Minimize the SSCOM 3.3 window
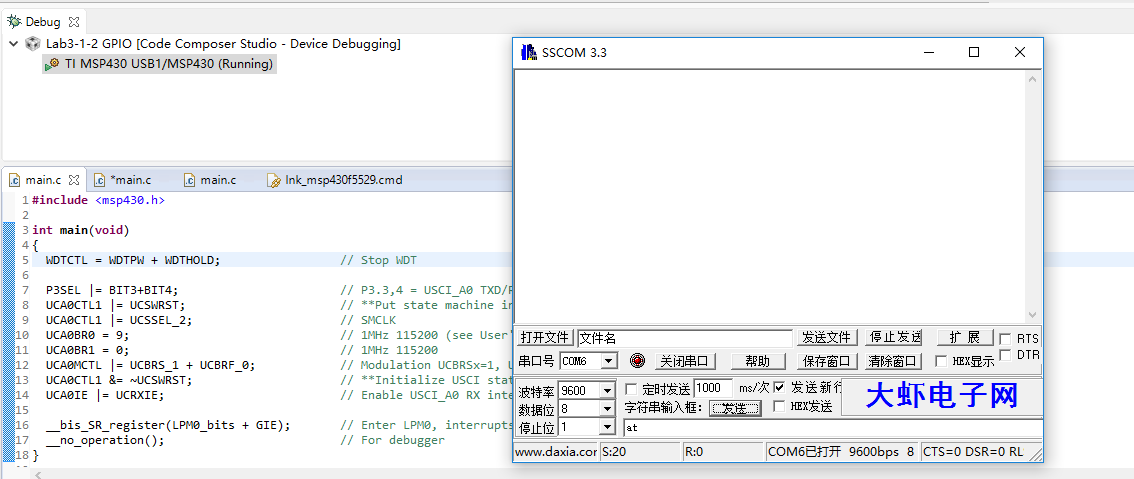The image size is (1134, 479). point(929,52)
